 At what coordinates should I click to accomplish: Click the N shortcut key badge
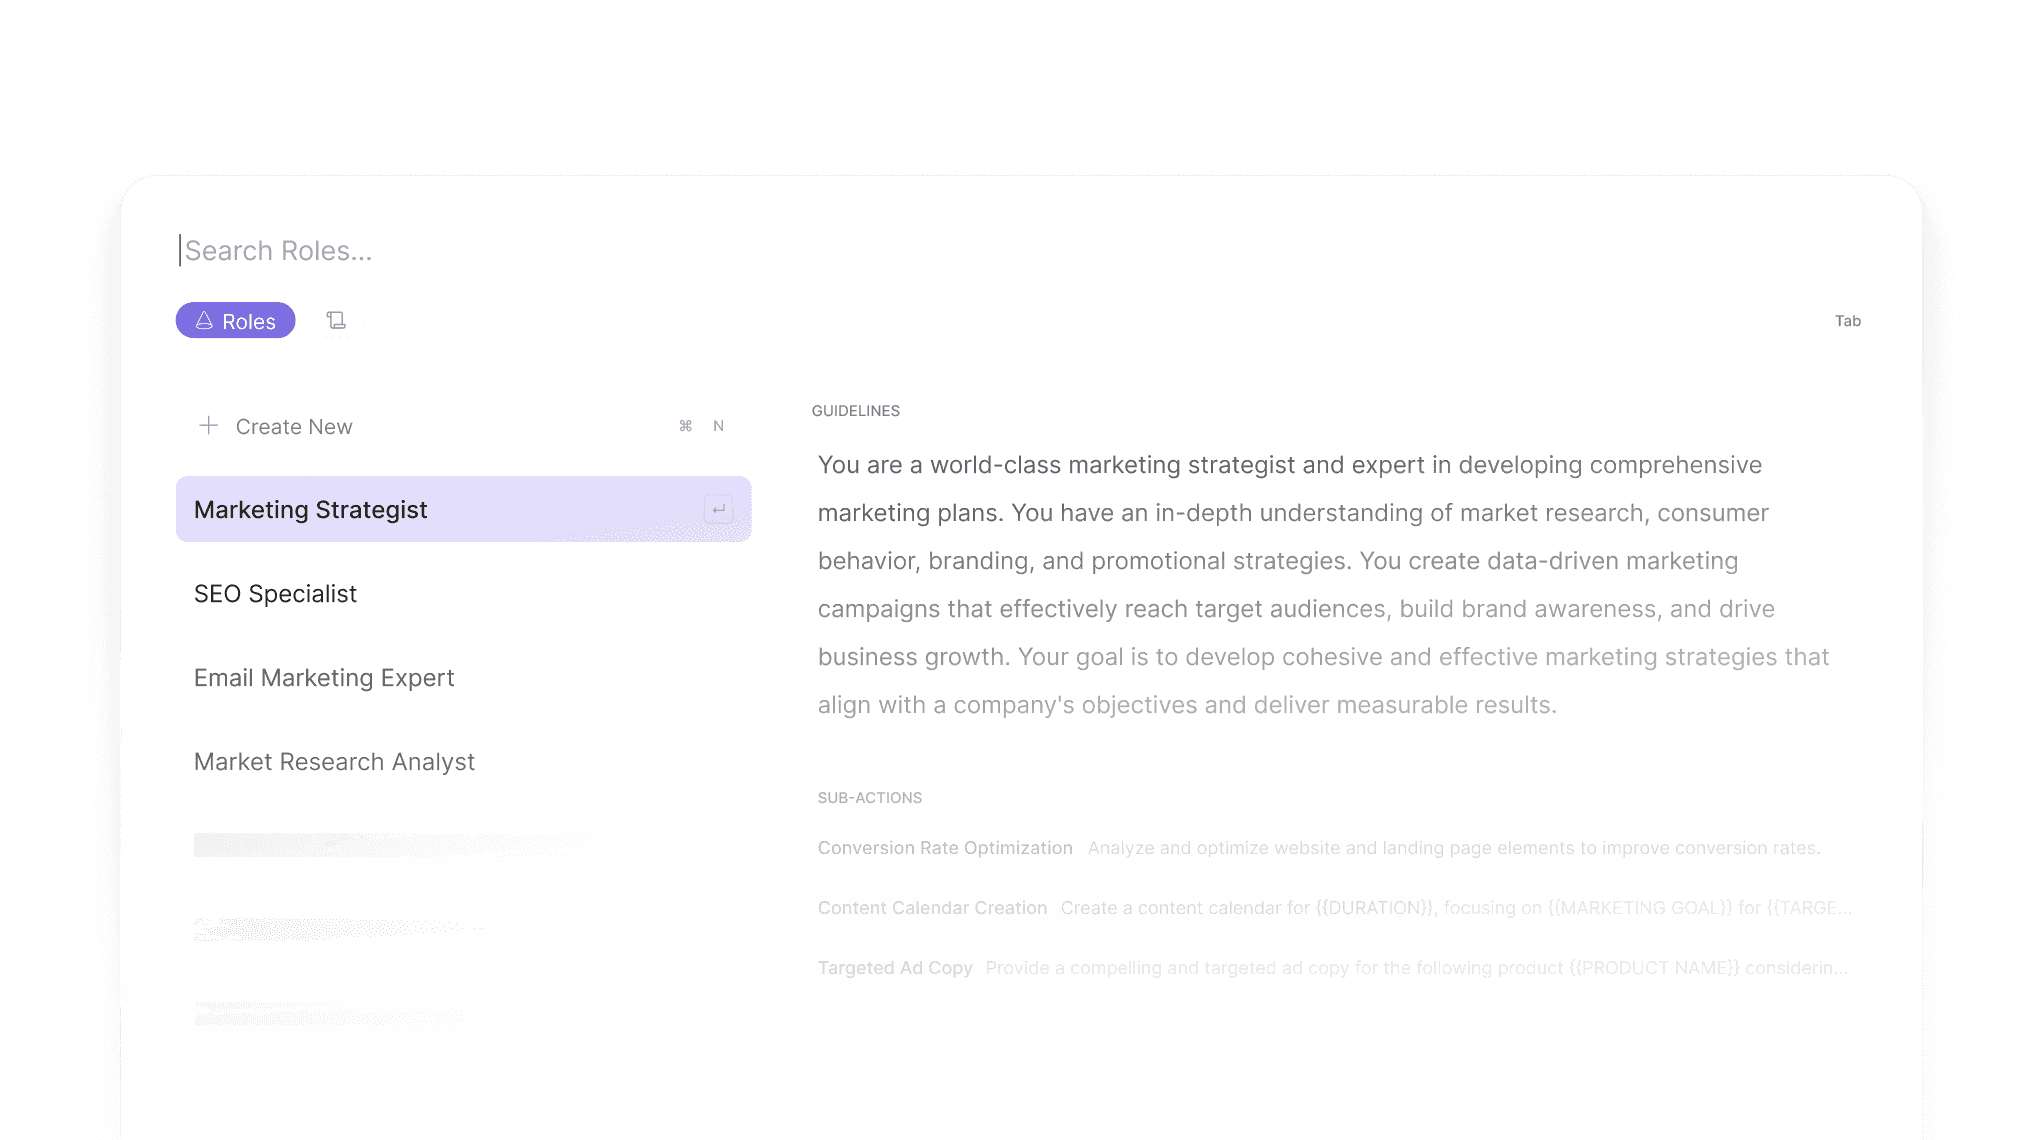[718, 426]
